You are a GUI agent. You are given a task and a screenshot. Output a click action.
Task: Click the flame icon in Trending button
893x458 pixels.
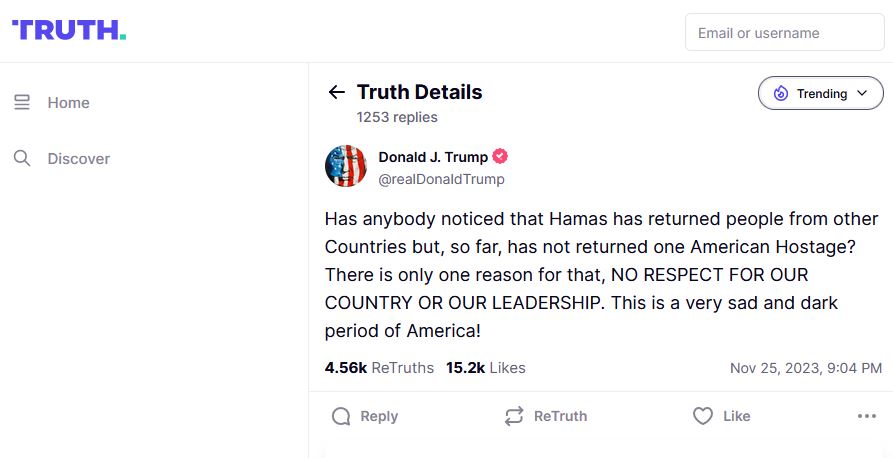point(780,94)
